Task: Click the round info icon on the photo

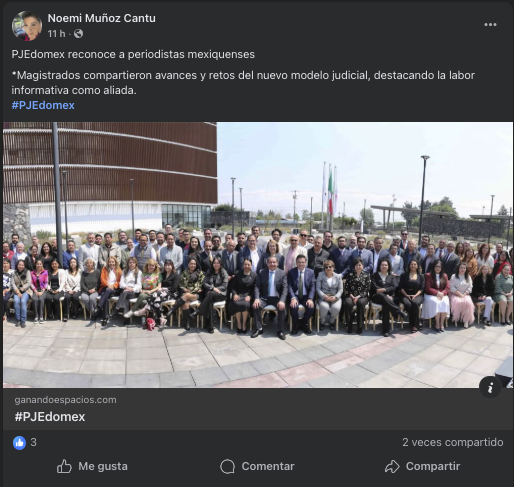Action: (x=490, y=387)
